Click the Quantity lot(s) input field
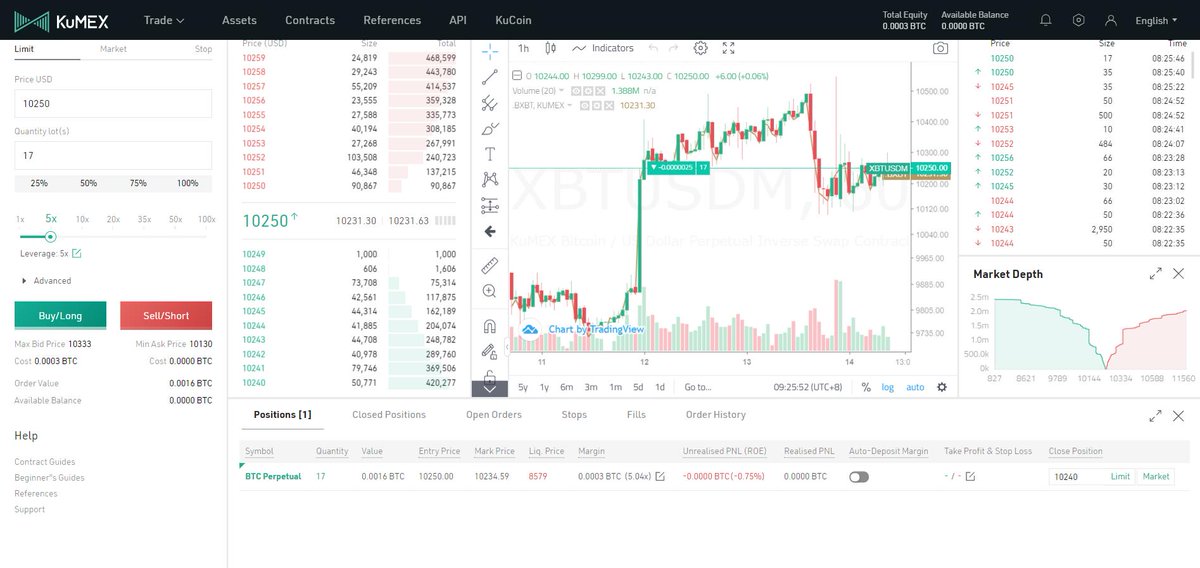 113,155
